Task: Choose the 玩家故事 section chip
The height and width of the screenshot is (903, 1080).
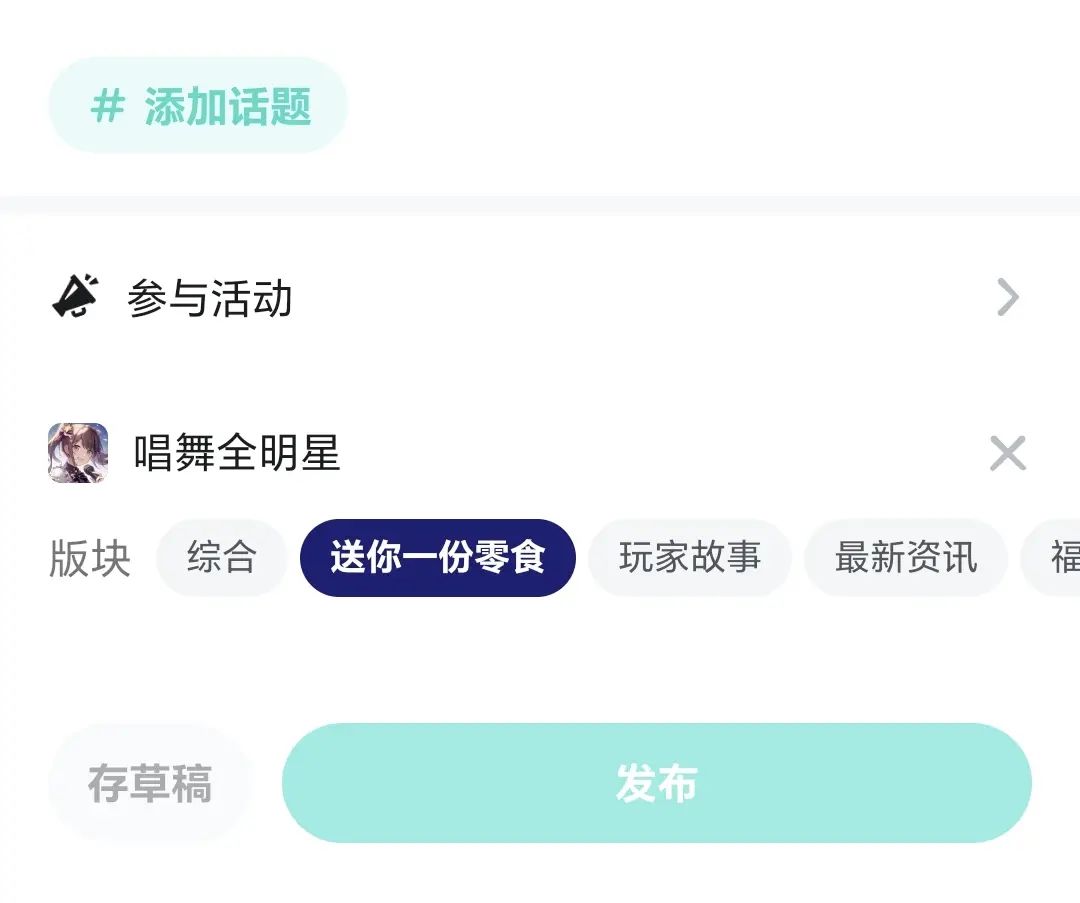Action: point(689,558)
